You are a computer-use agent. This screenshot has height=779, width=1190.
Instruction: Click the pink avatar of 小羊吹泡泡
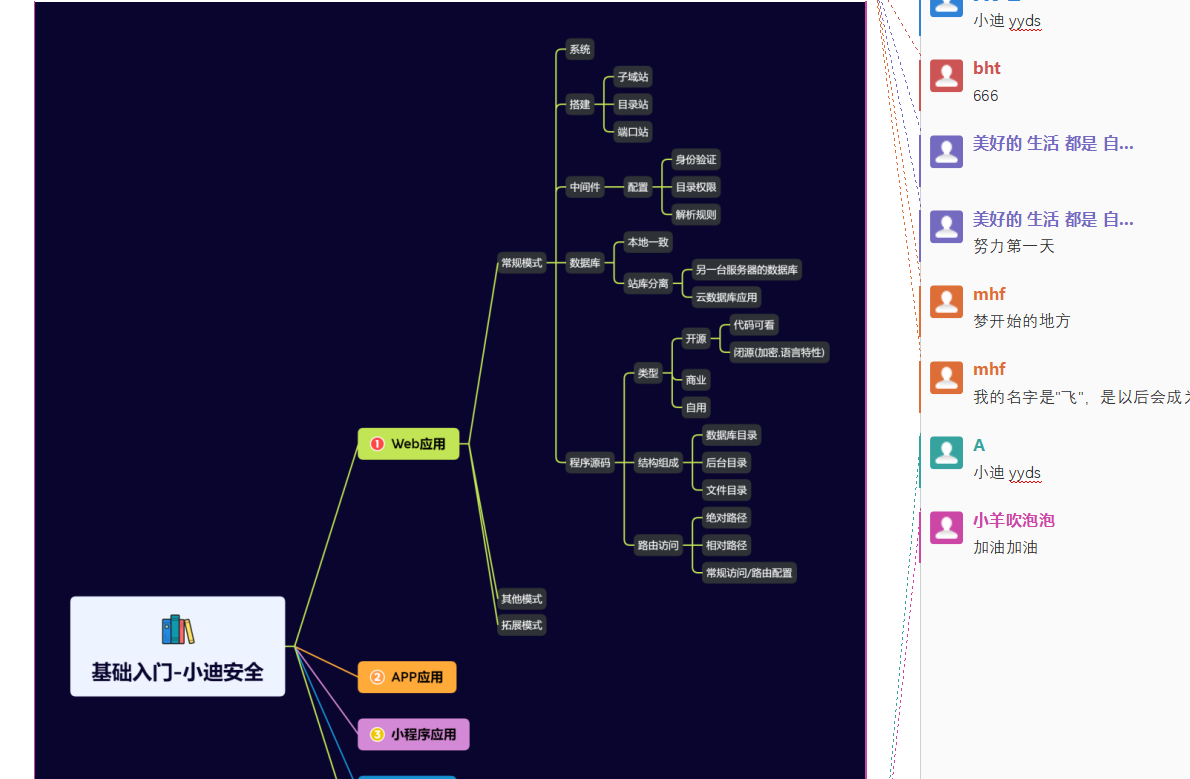[946, 528]
